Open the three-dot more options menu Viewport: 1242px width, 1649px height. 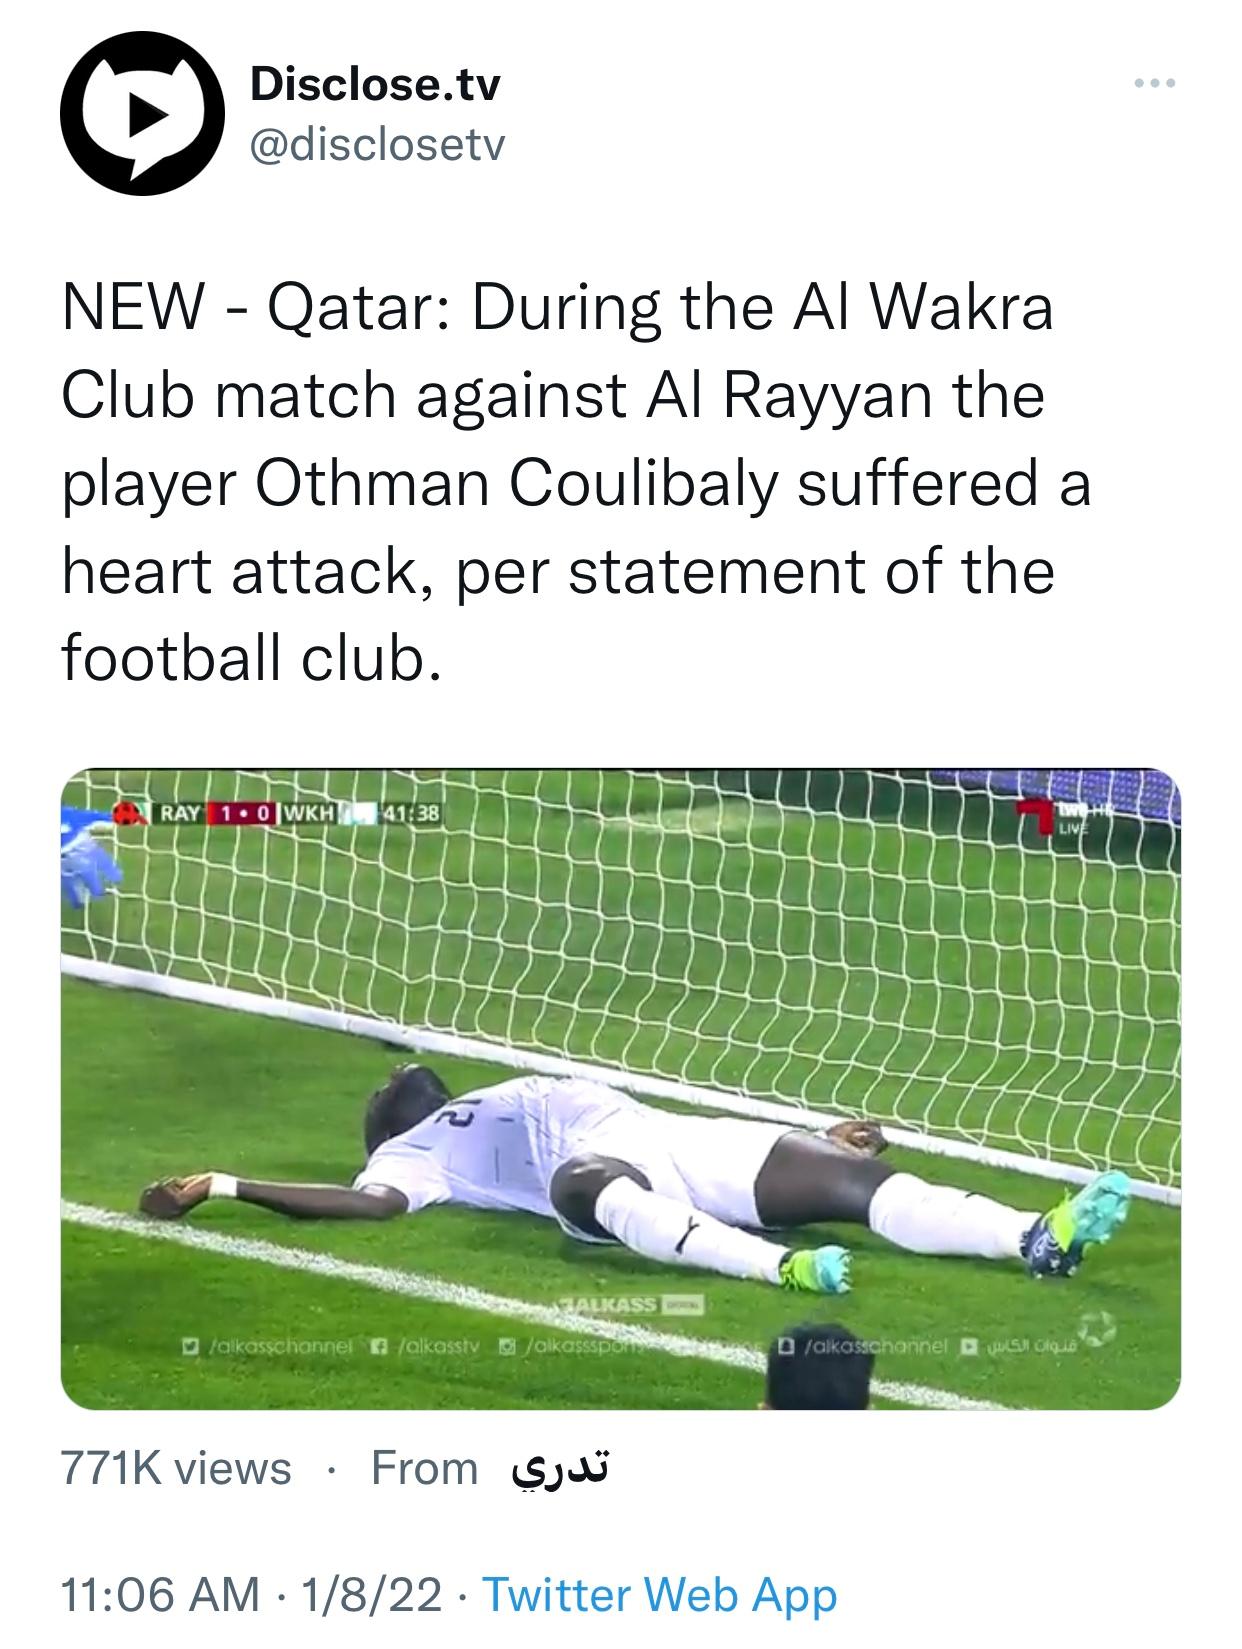(x=1155, y=83)
